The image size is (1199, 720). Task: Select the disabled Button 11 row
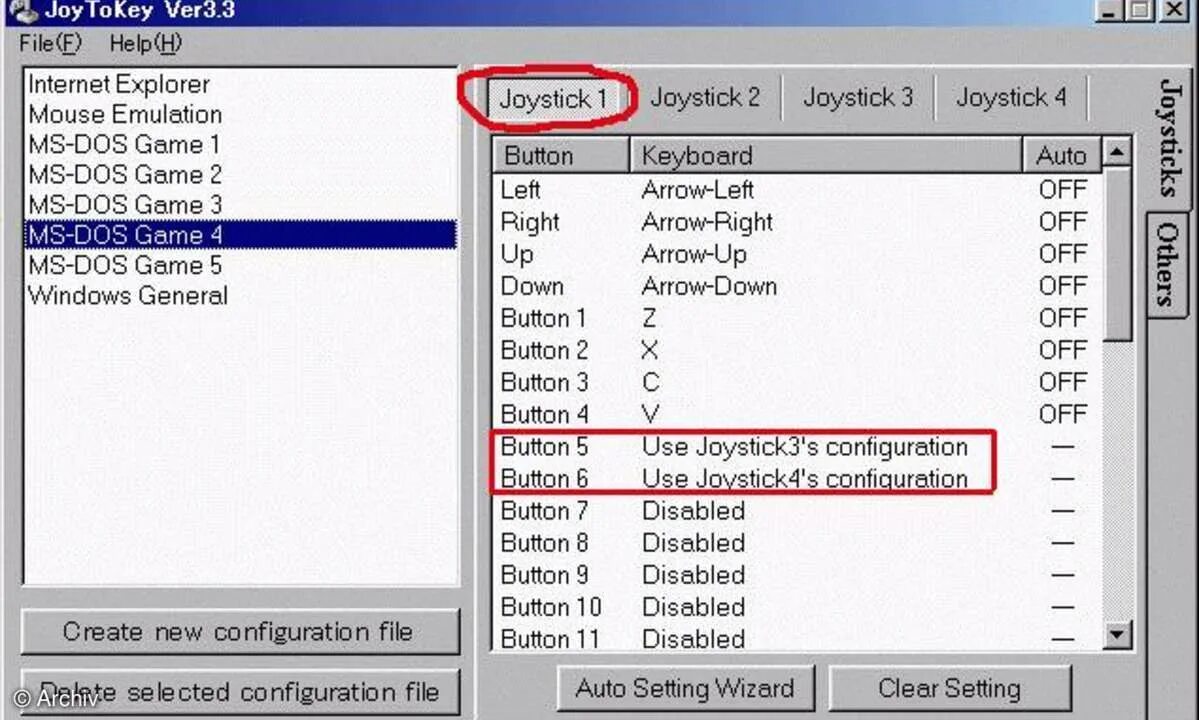[x=797, y=638]
